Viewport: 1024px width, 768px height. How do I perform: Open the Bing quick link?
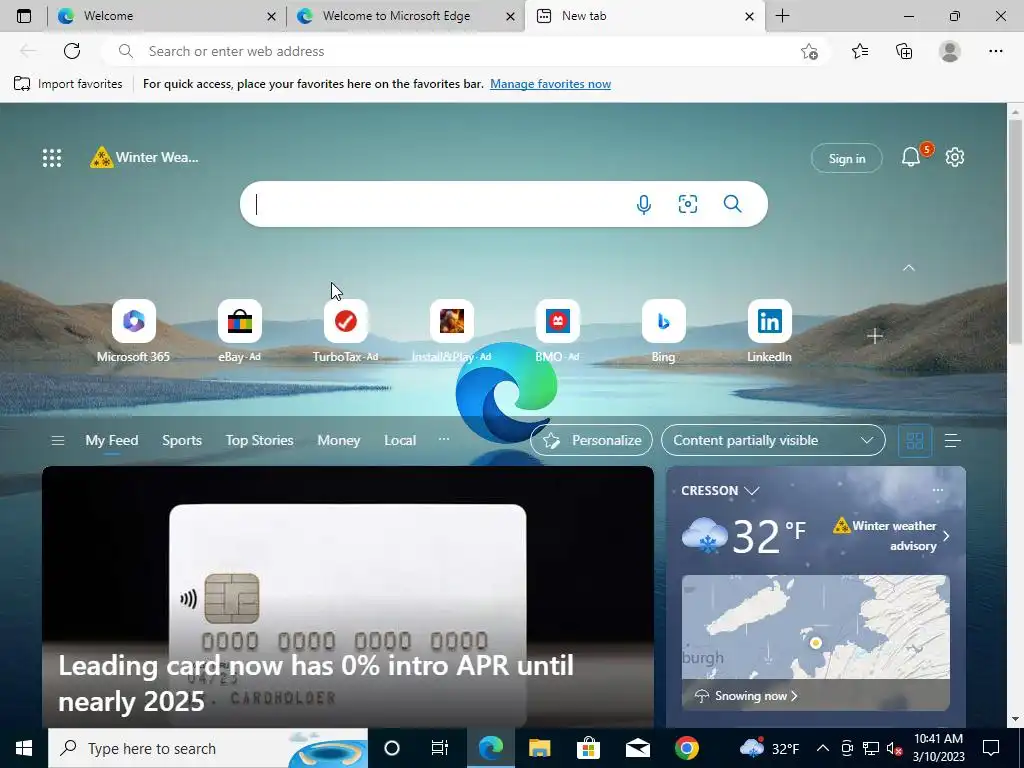pyautogui.click(x=664, y=331)
